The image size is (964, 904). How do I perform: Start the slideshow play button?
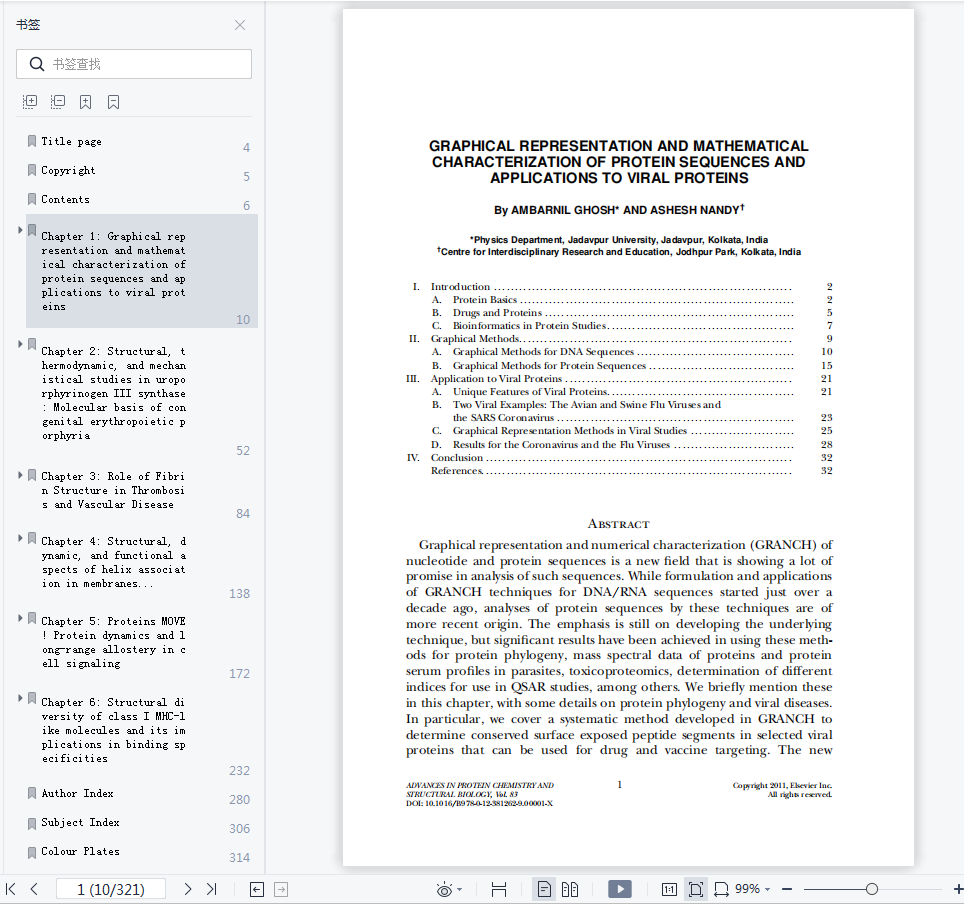(x=620, y=889)
